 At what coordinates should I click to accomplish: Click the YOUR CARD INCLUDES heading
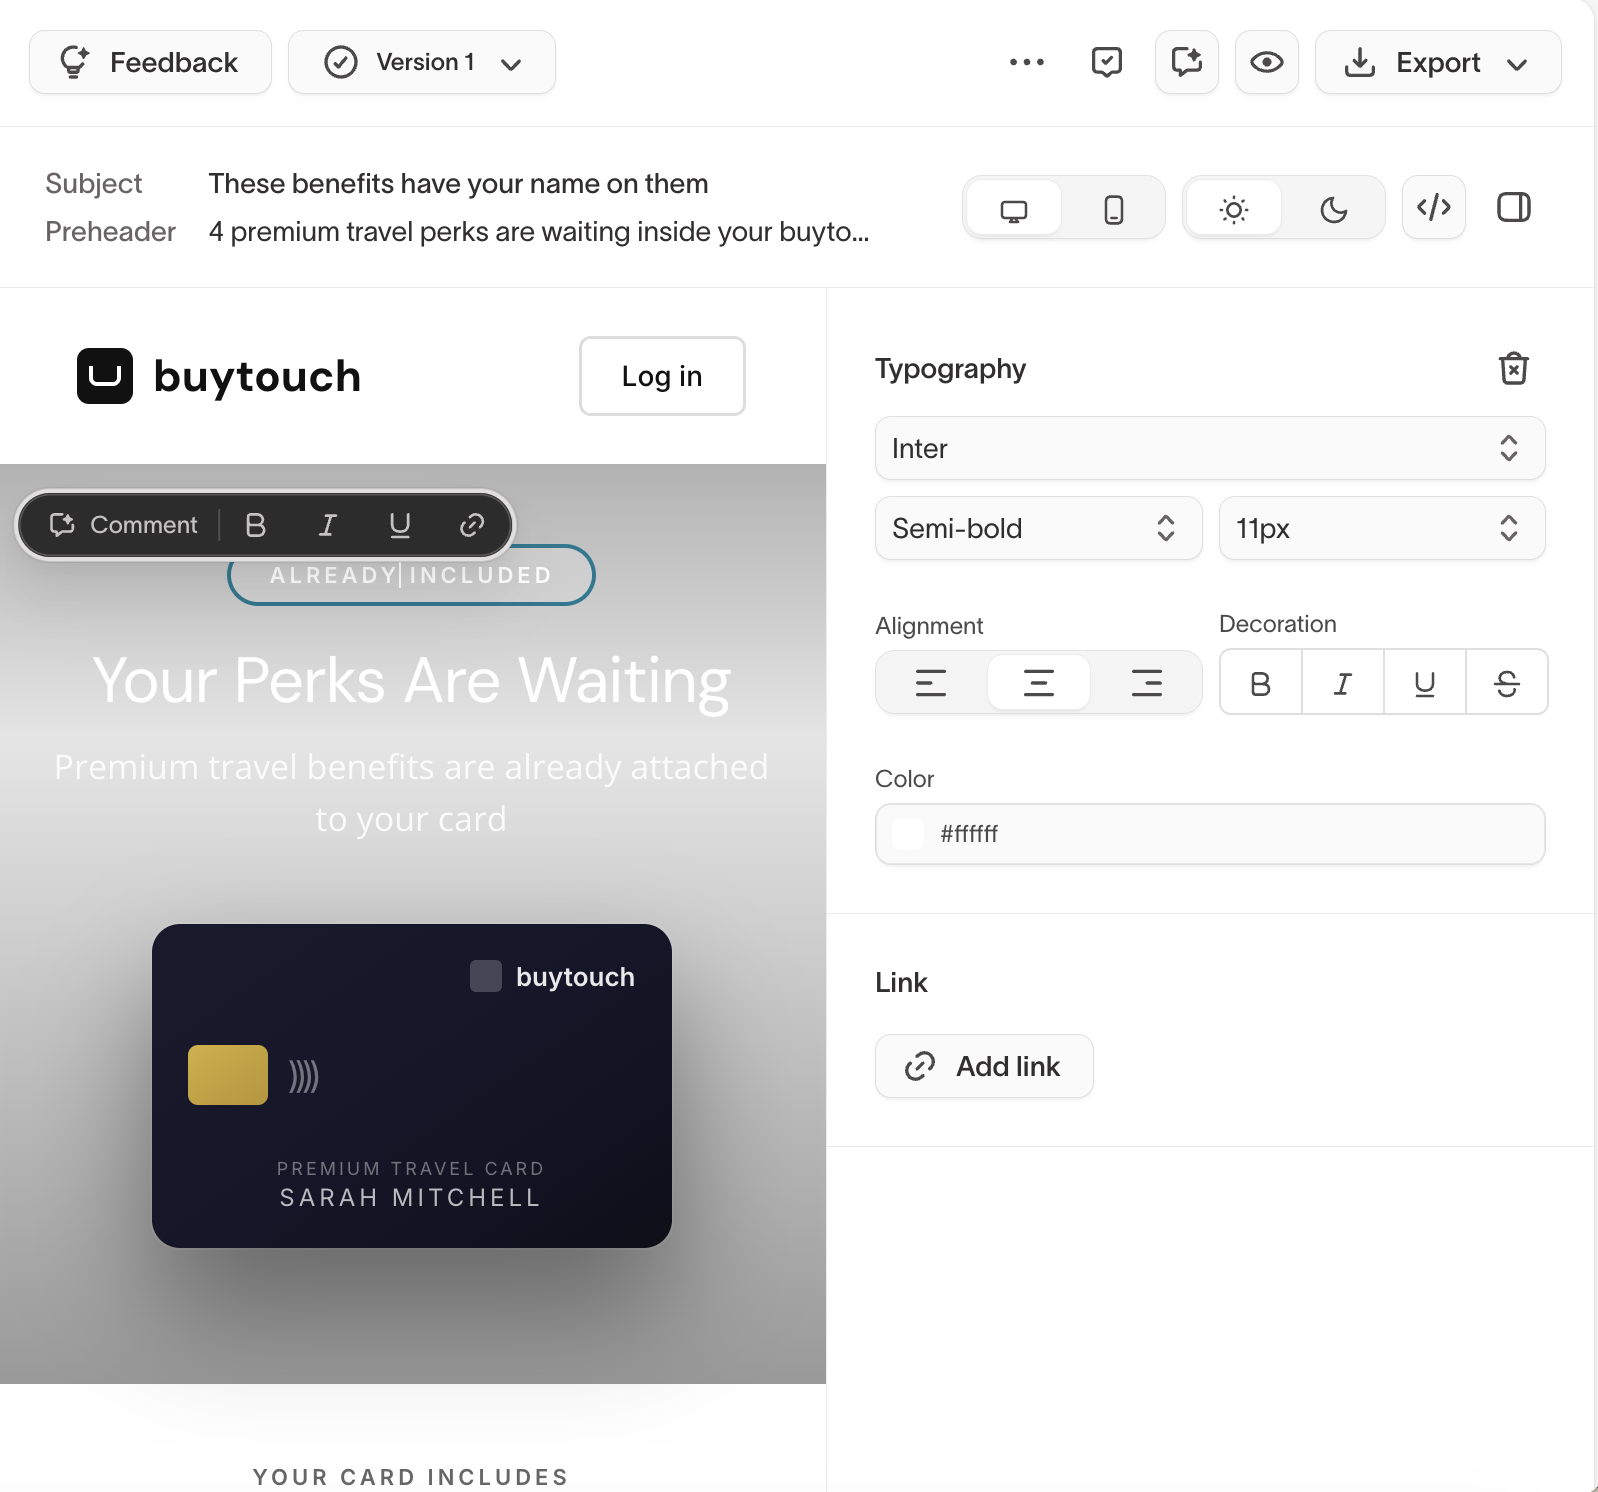411,1477
